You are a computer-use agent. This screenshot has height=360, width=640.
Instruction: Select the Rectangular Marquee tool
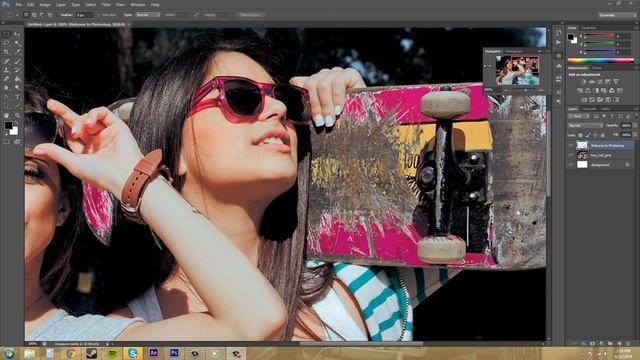7,34
